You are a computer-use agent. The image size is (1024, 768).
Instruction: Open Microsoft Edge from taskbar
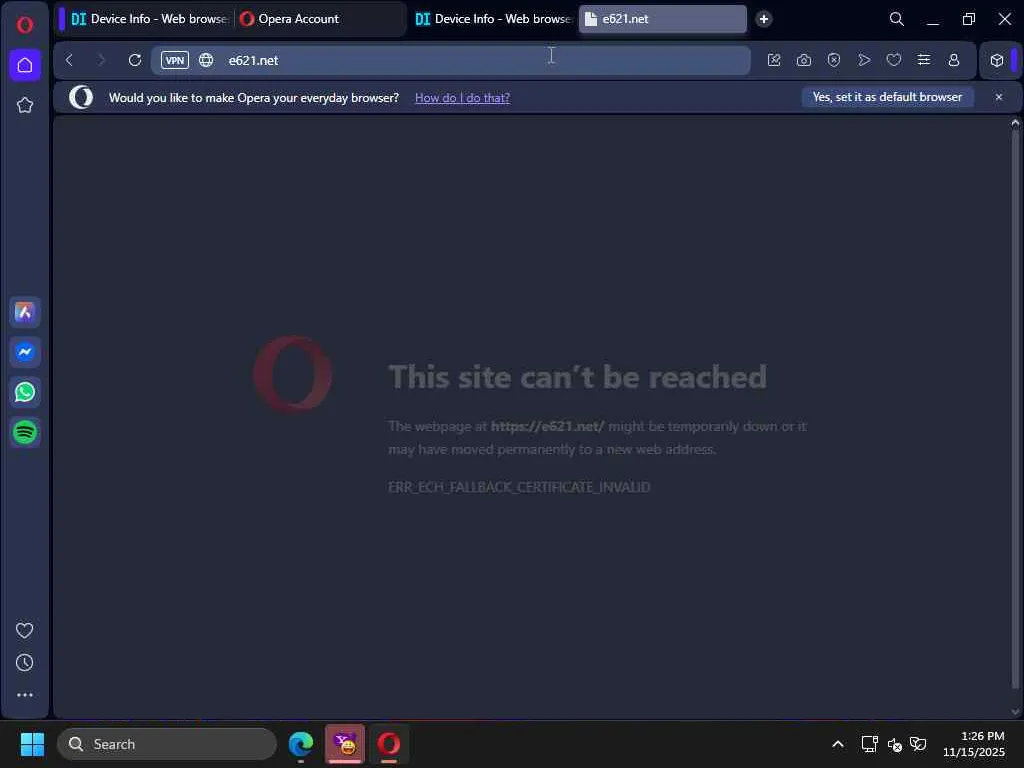pos(301,744)
